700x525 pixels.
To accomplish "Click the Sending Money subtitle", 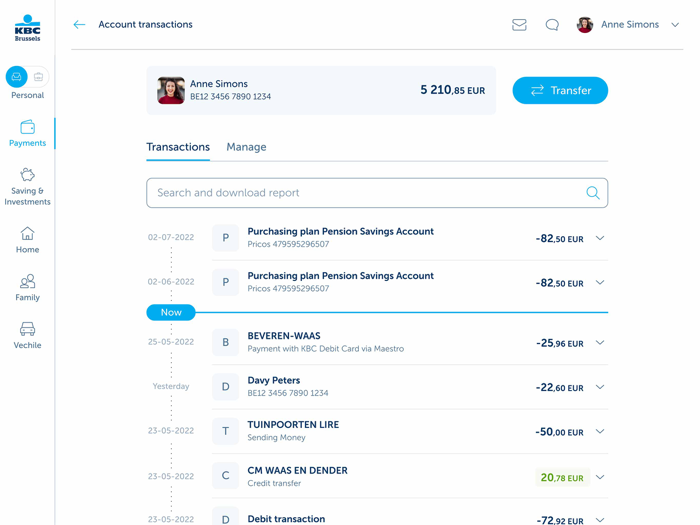I will click(x=276, y=438).
